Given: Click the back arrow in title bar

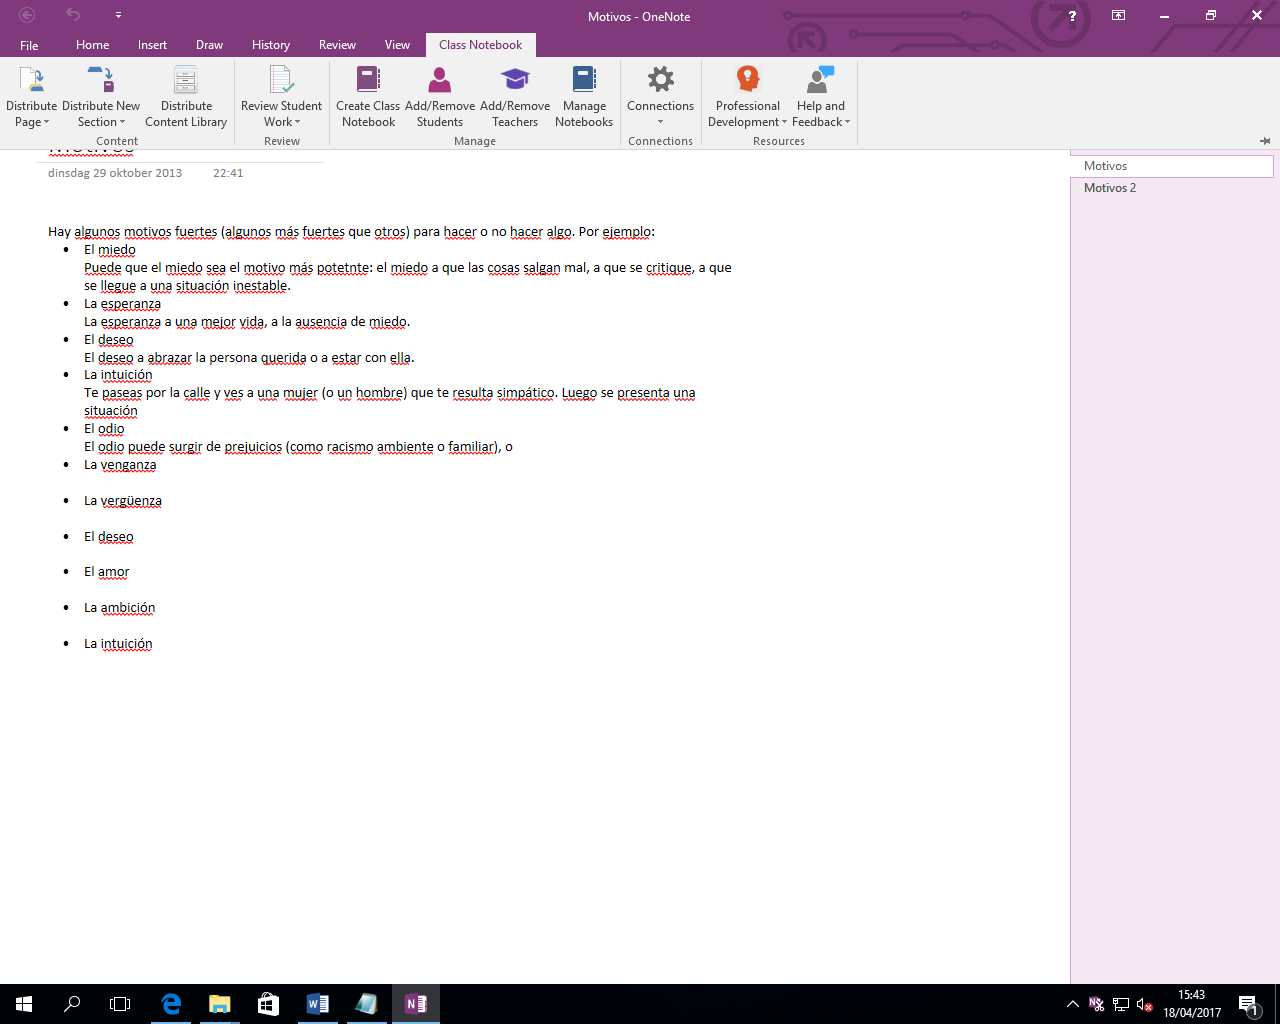Looking at the screenshot, I should tap(27, 15).
